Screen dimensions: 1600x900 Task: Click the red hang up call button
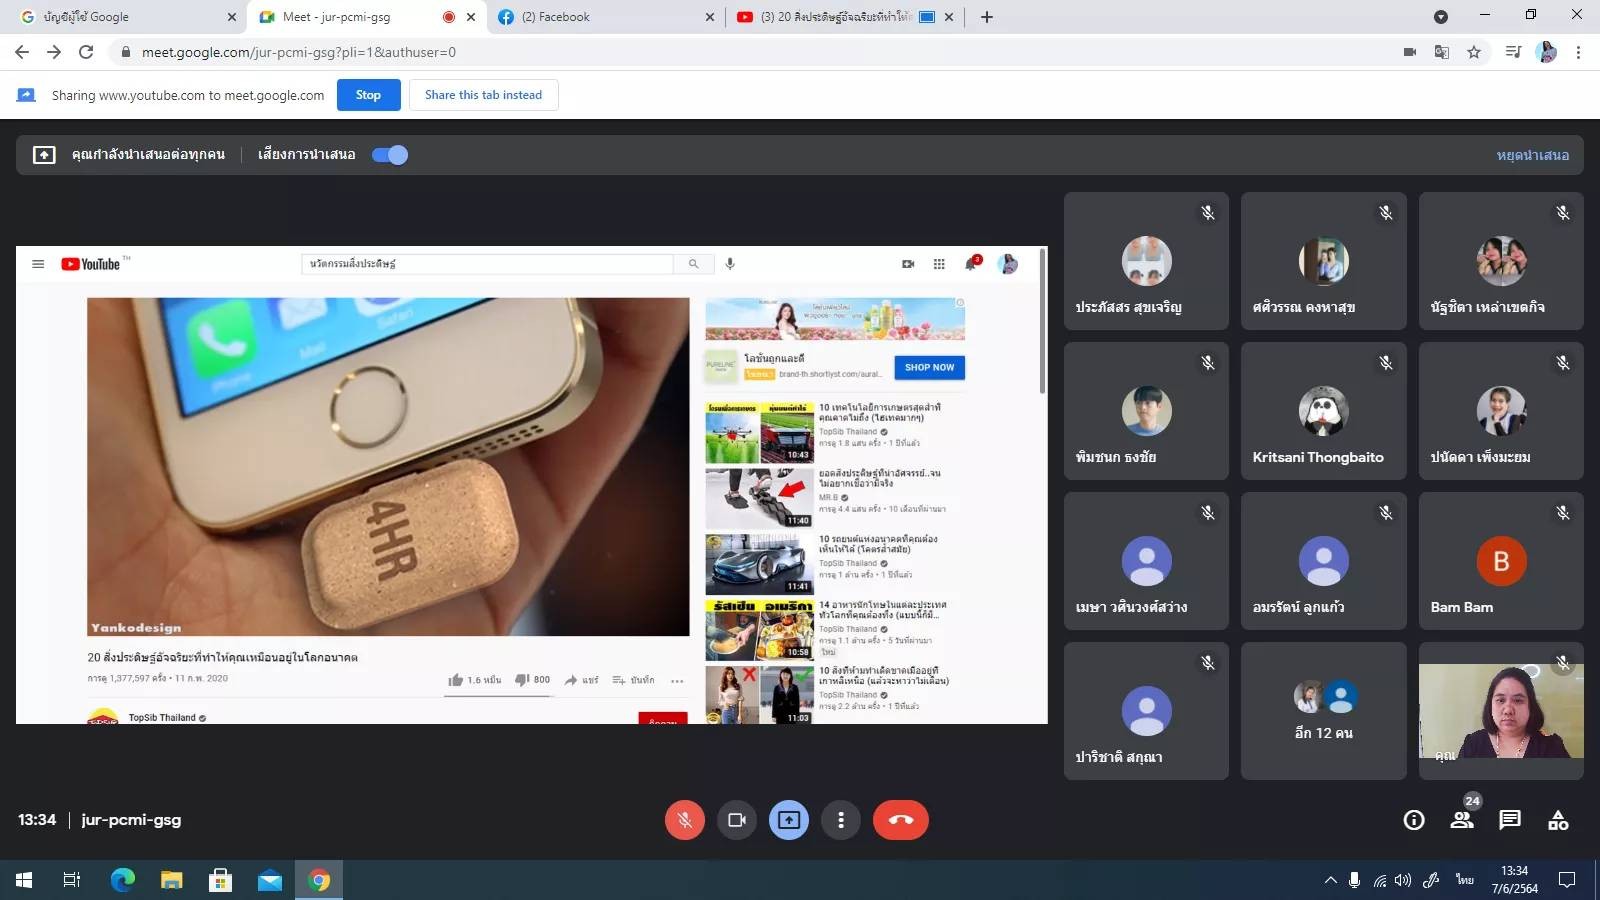pos(900,820)
